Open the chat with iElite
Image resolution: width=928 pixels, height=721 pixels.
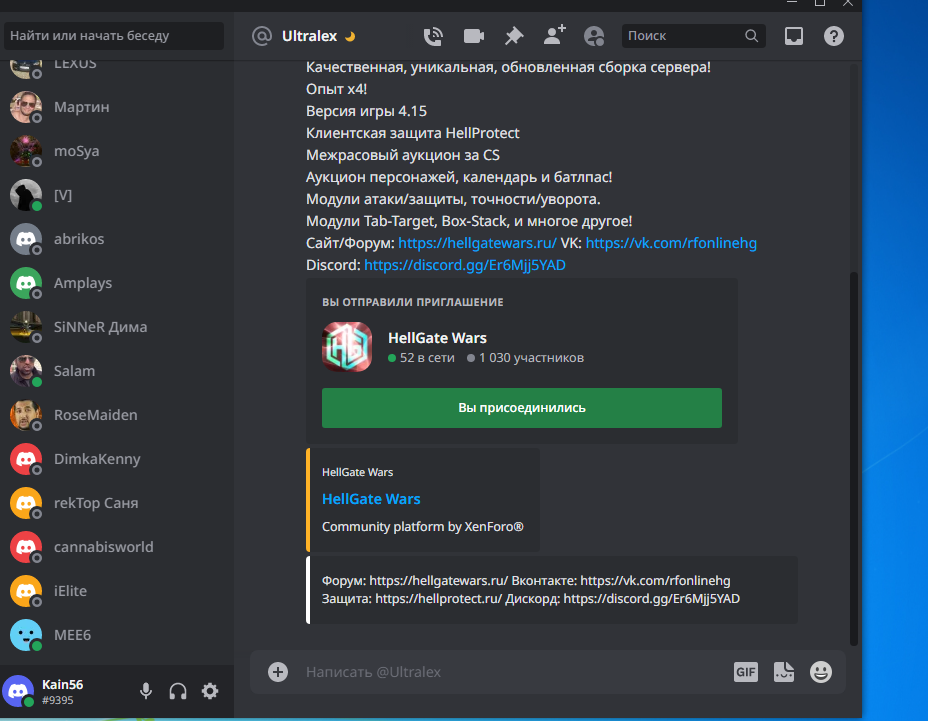(116, 591)
